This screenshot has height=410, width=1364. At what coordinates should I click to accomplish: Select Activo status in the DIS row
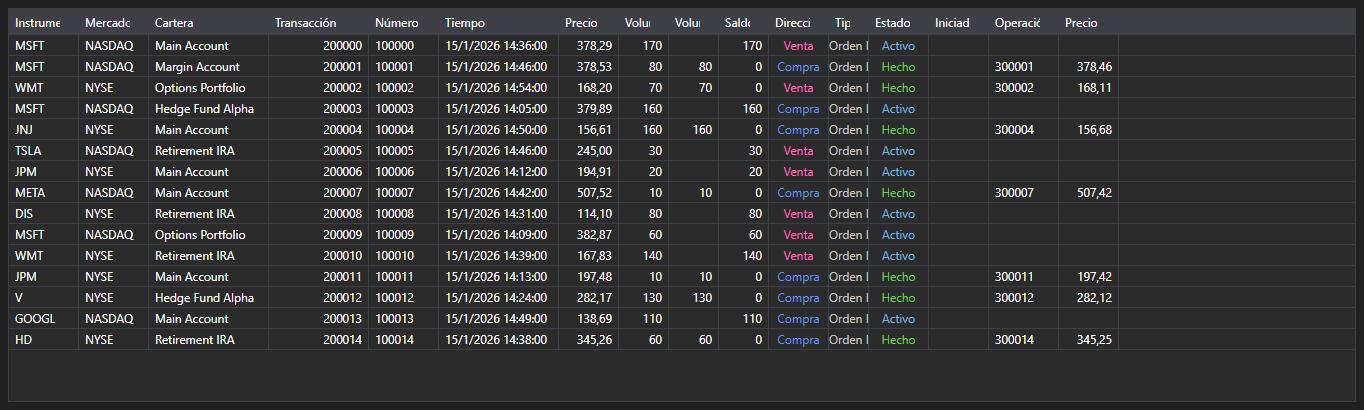(x=898, y=214)
